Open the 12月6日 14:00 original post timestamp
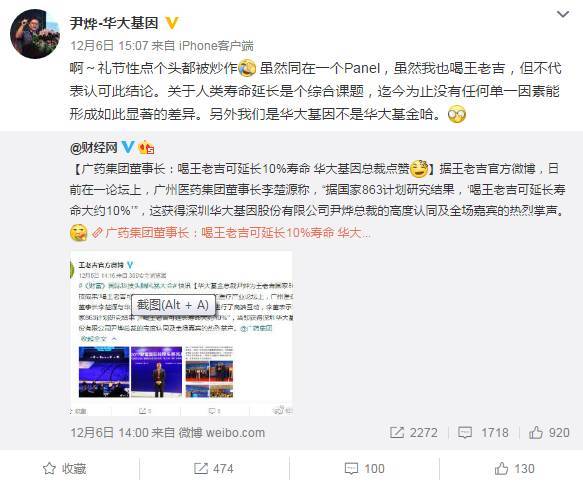 point(109,432)
